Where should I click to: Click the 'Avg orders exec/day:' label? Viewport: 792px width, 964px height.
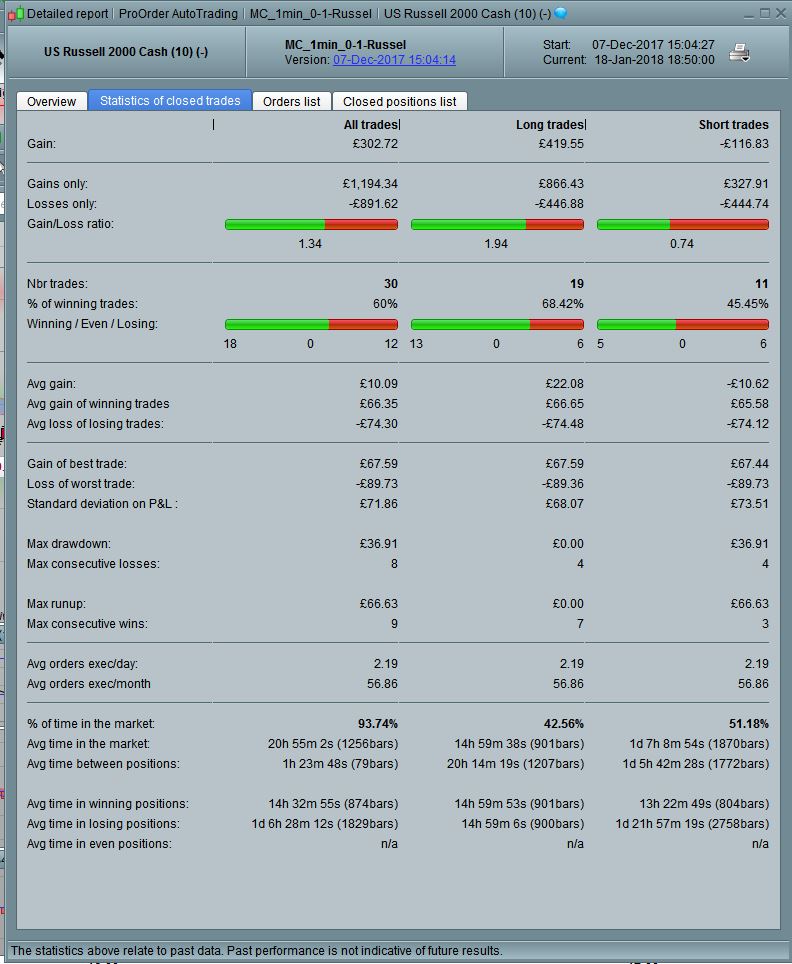coord(82,664)
